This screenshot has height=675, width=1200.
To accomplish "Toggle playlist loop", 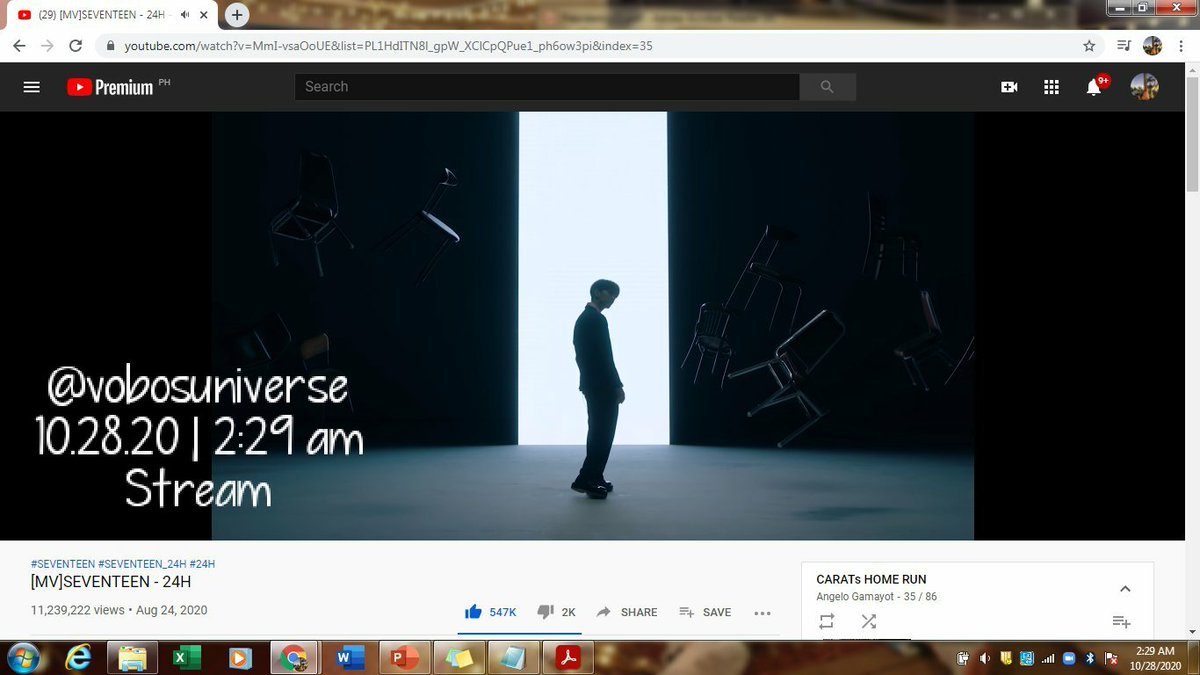I will [826, 621].
